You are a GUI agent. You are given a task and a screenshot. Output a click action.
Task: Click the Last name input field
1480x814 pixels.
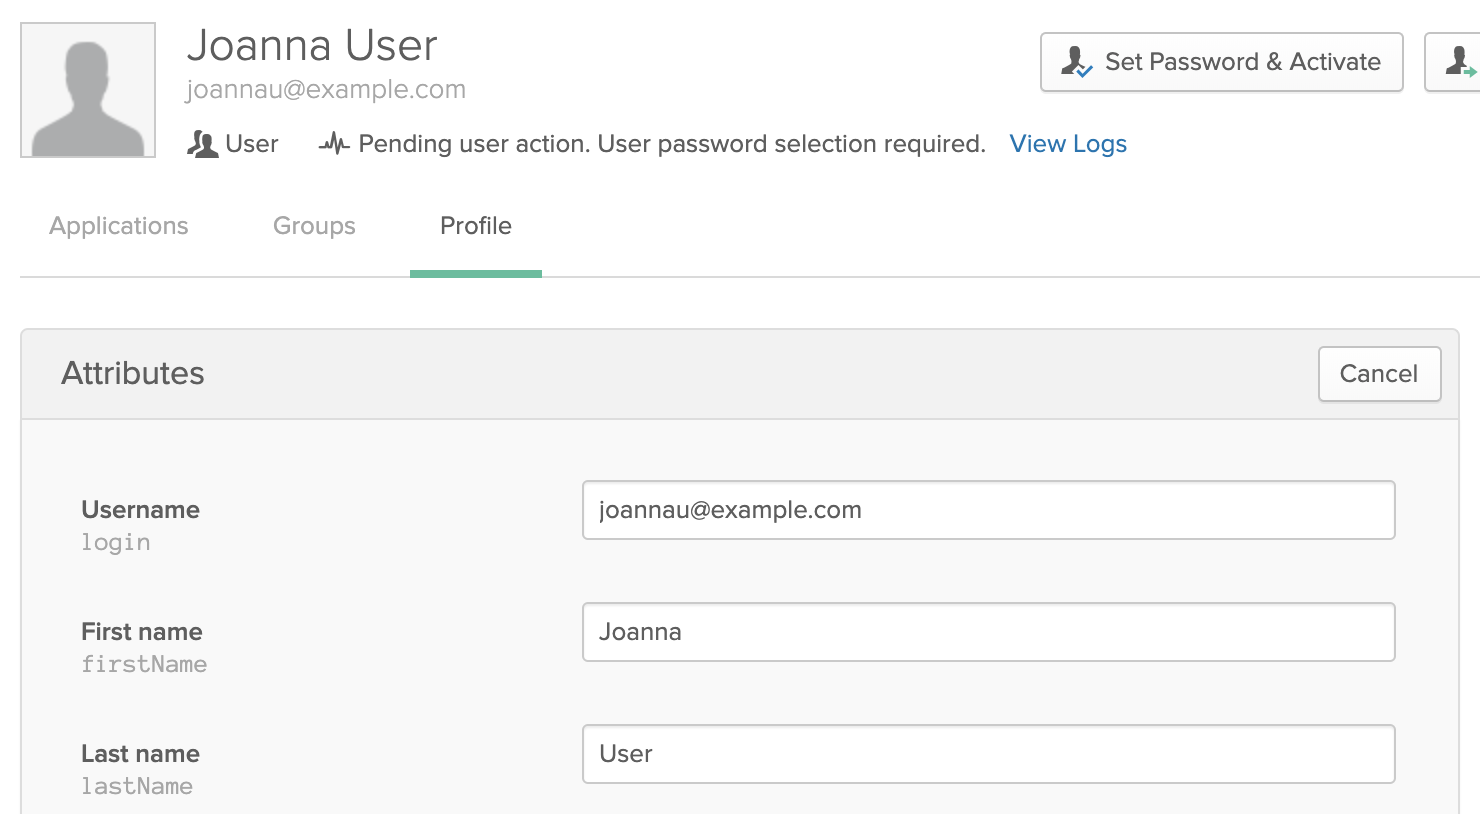click(x=989, y=754)
